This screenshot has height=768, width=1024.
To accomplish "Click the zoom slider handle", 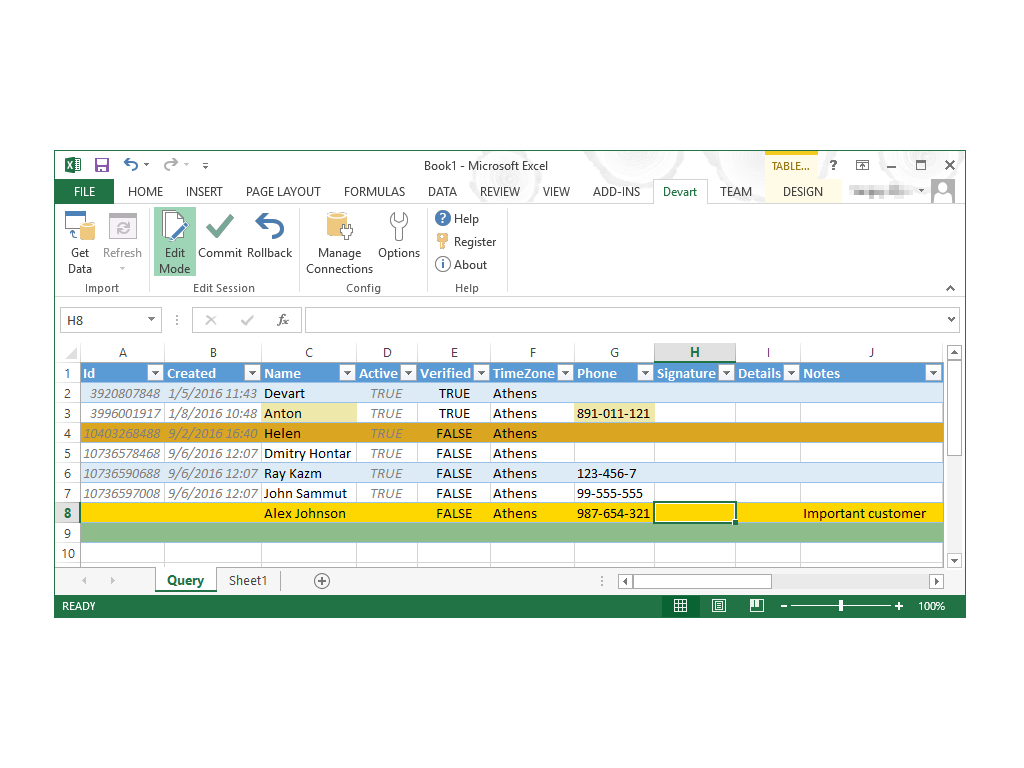I will (x=841, y=606).
